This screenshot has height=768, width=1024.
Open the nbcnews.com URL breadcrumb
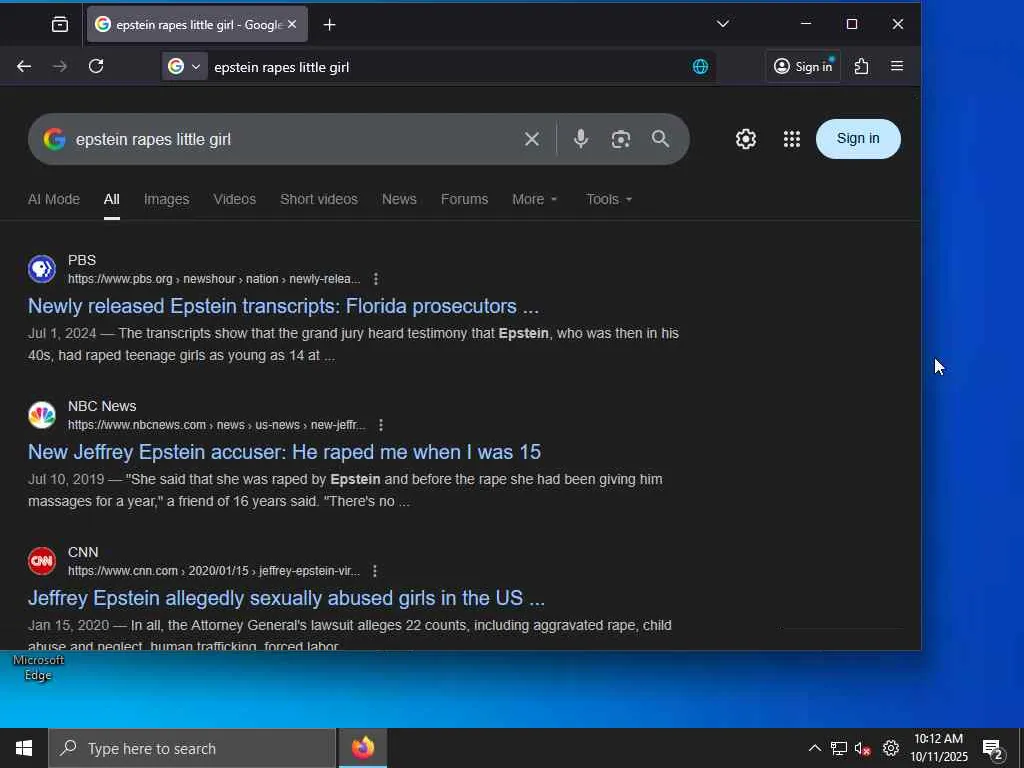(217, 425)
